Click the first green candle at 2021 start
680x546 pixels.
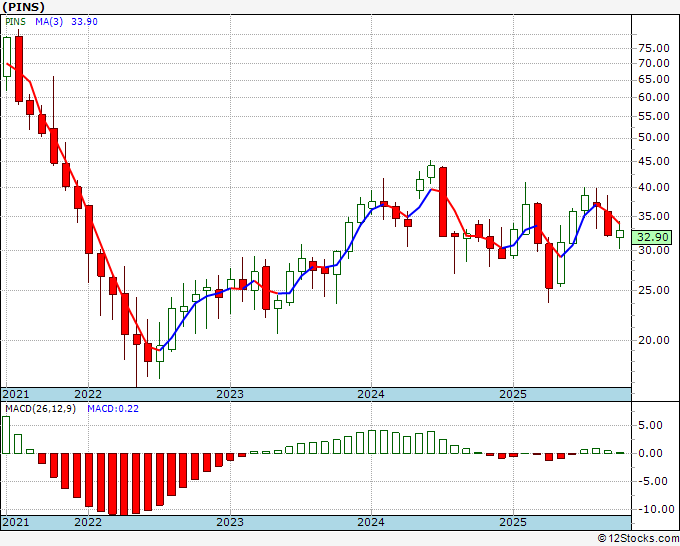tap(7, 57)
